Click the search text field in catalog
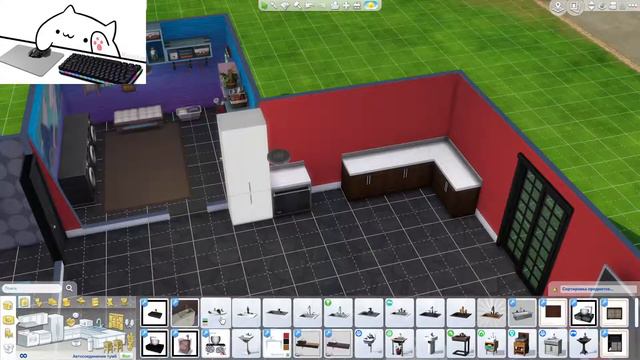Viewport: 640px width, 360px height. click(32, 288)
